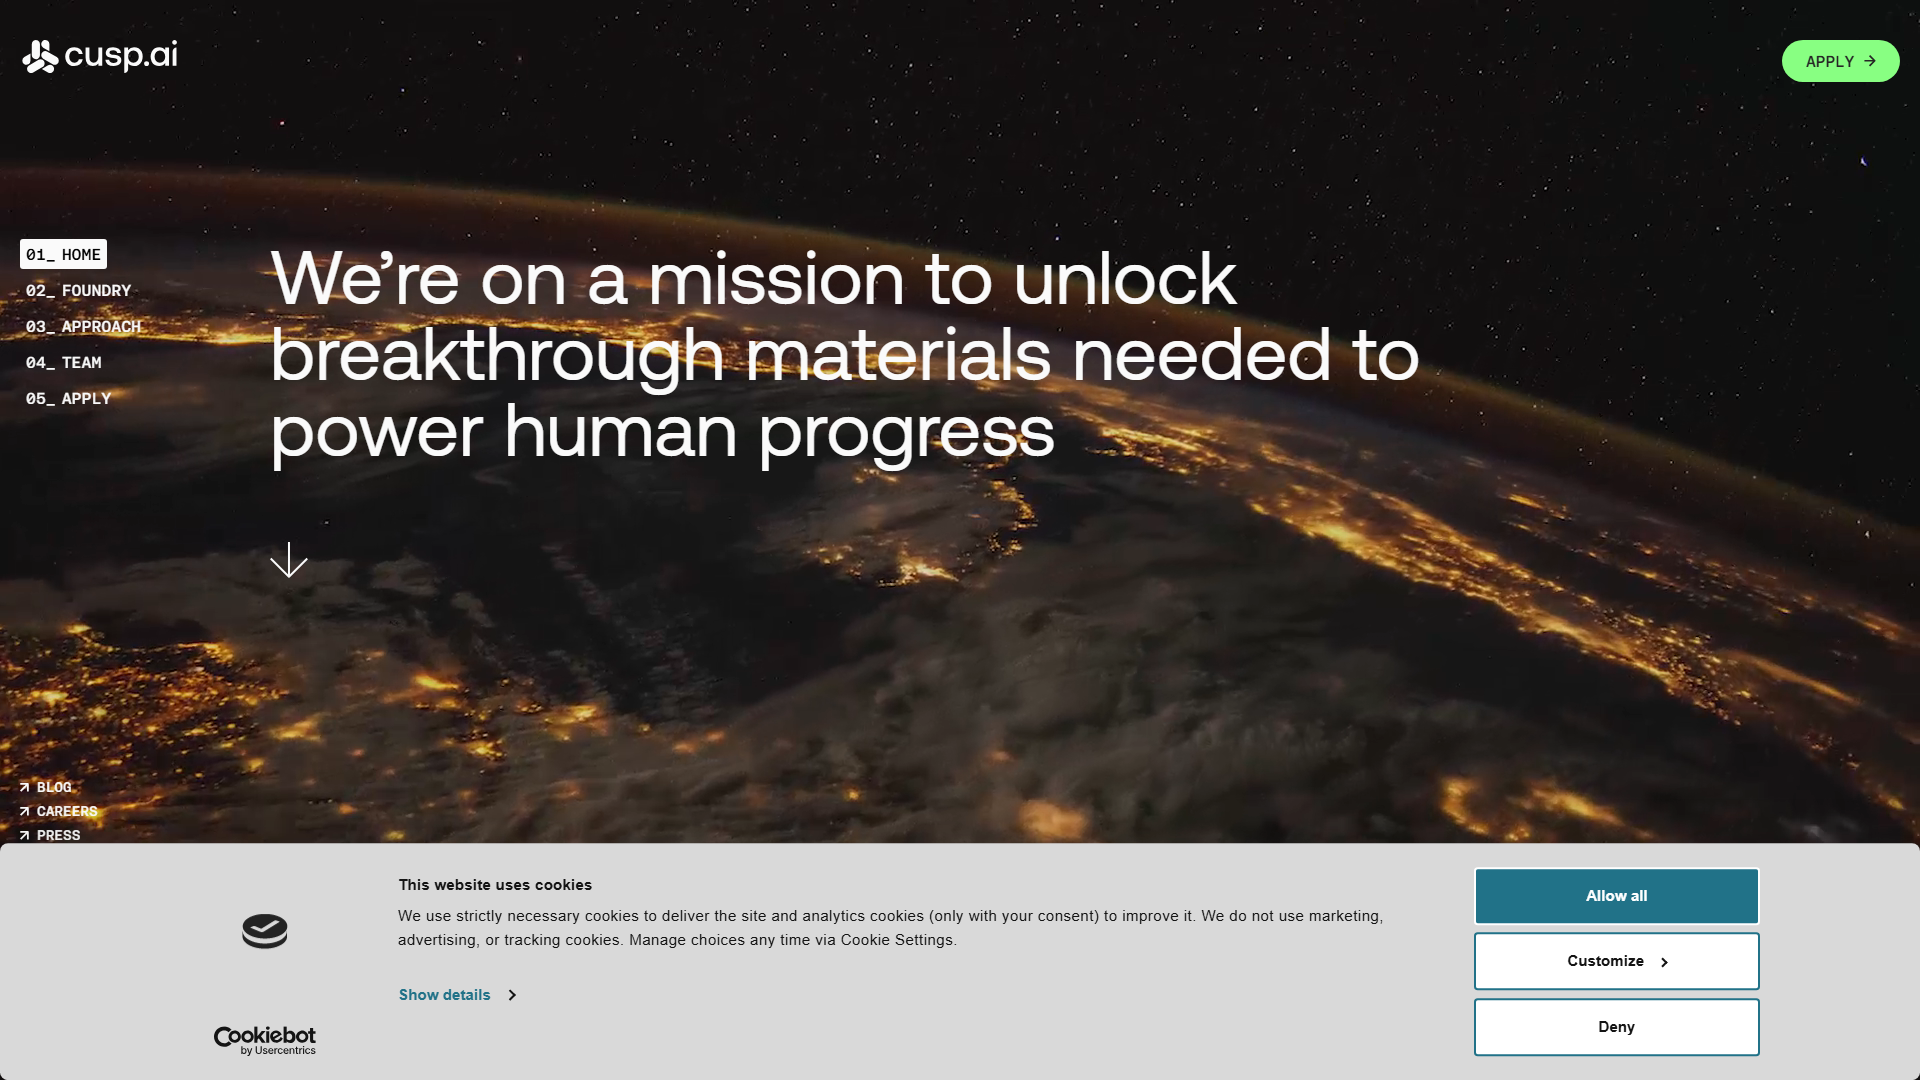
Task: Go to the 02_ FOUNDRY section
Action: pyautogui.click(x=78, y=290)
